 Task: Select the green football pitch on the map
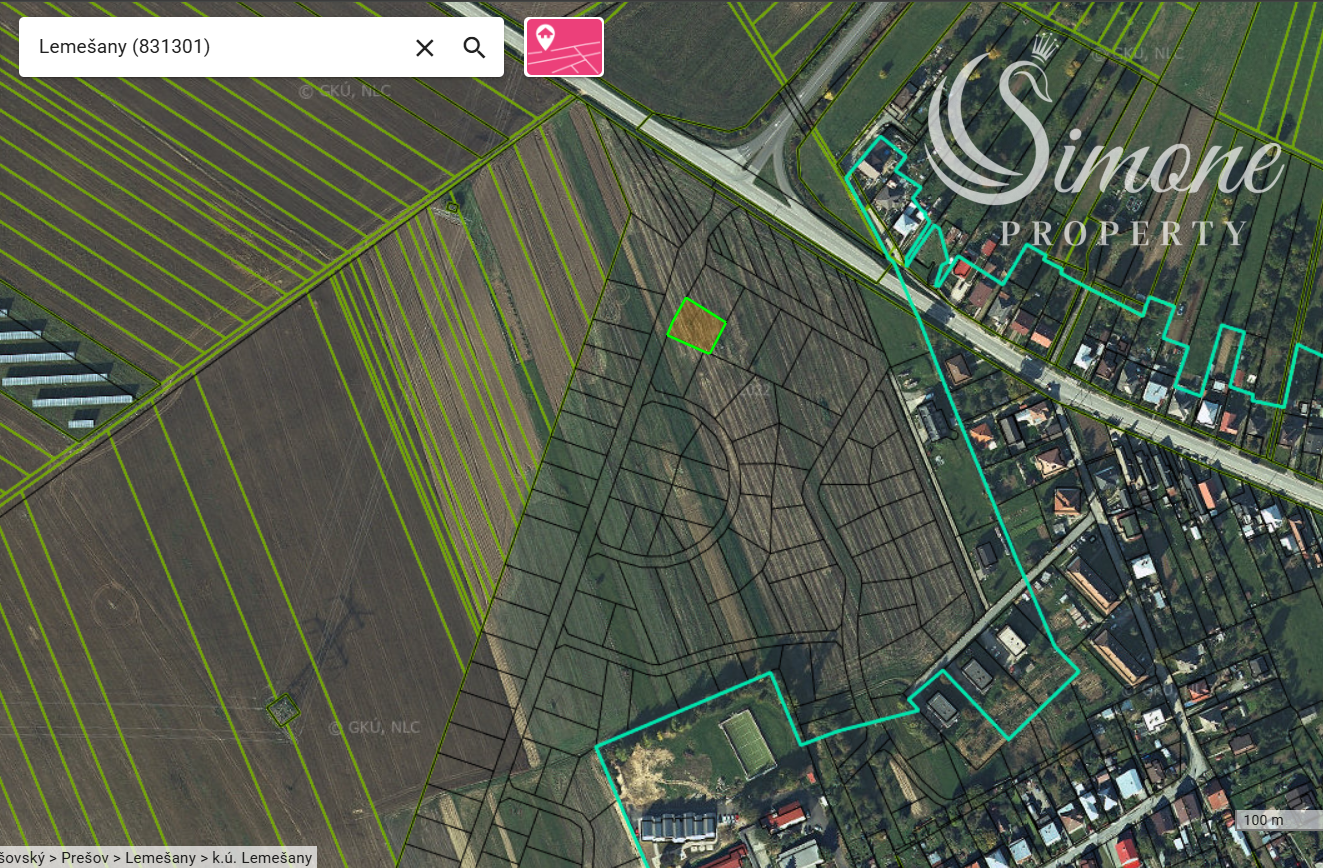click(748, 744)
